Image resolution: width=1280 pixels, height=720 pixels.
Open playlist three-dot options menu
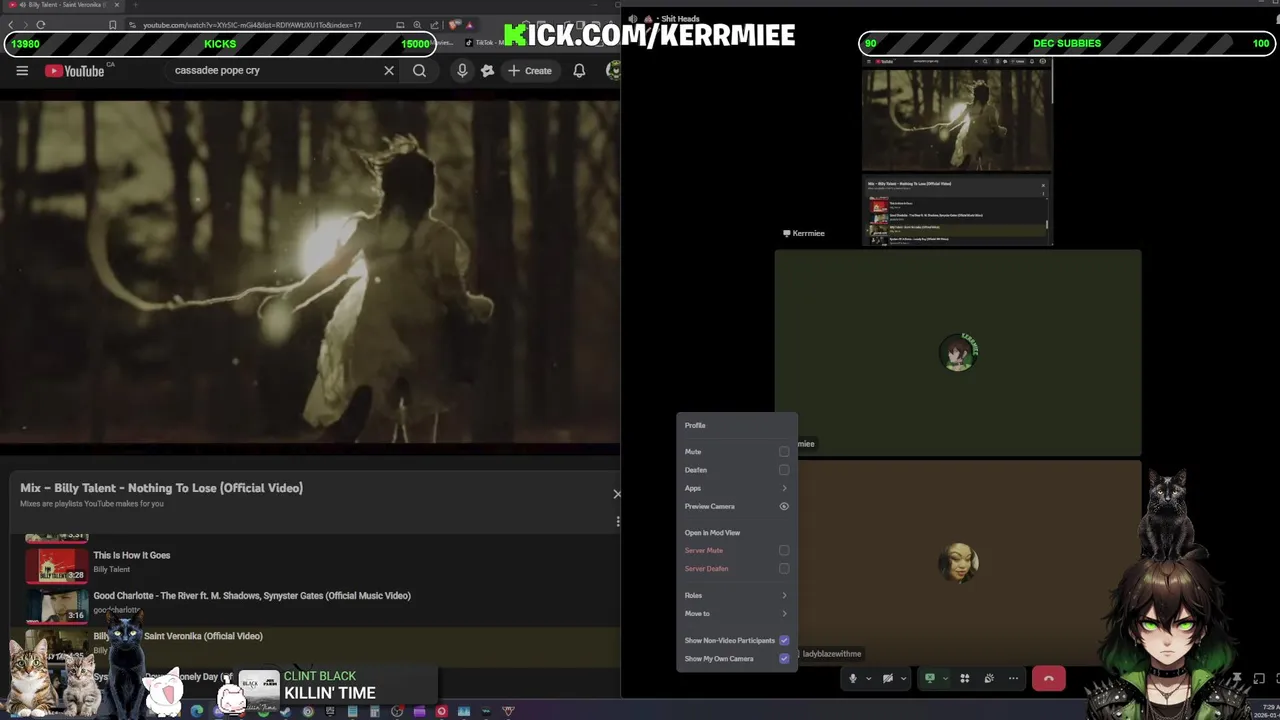pos(617,521)
